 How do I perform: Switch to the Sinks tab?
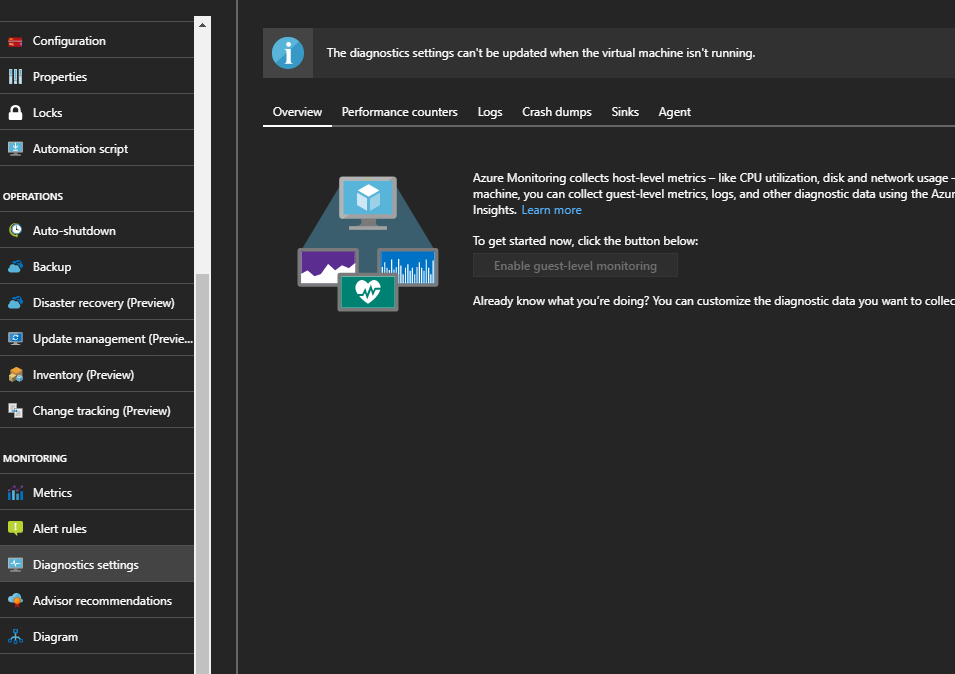pos(625,112)
